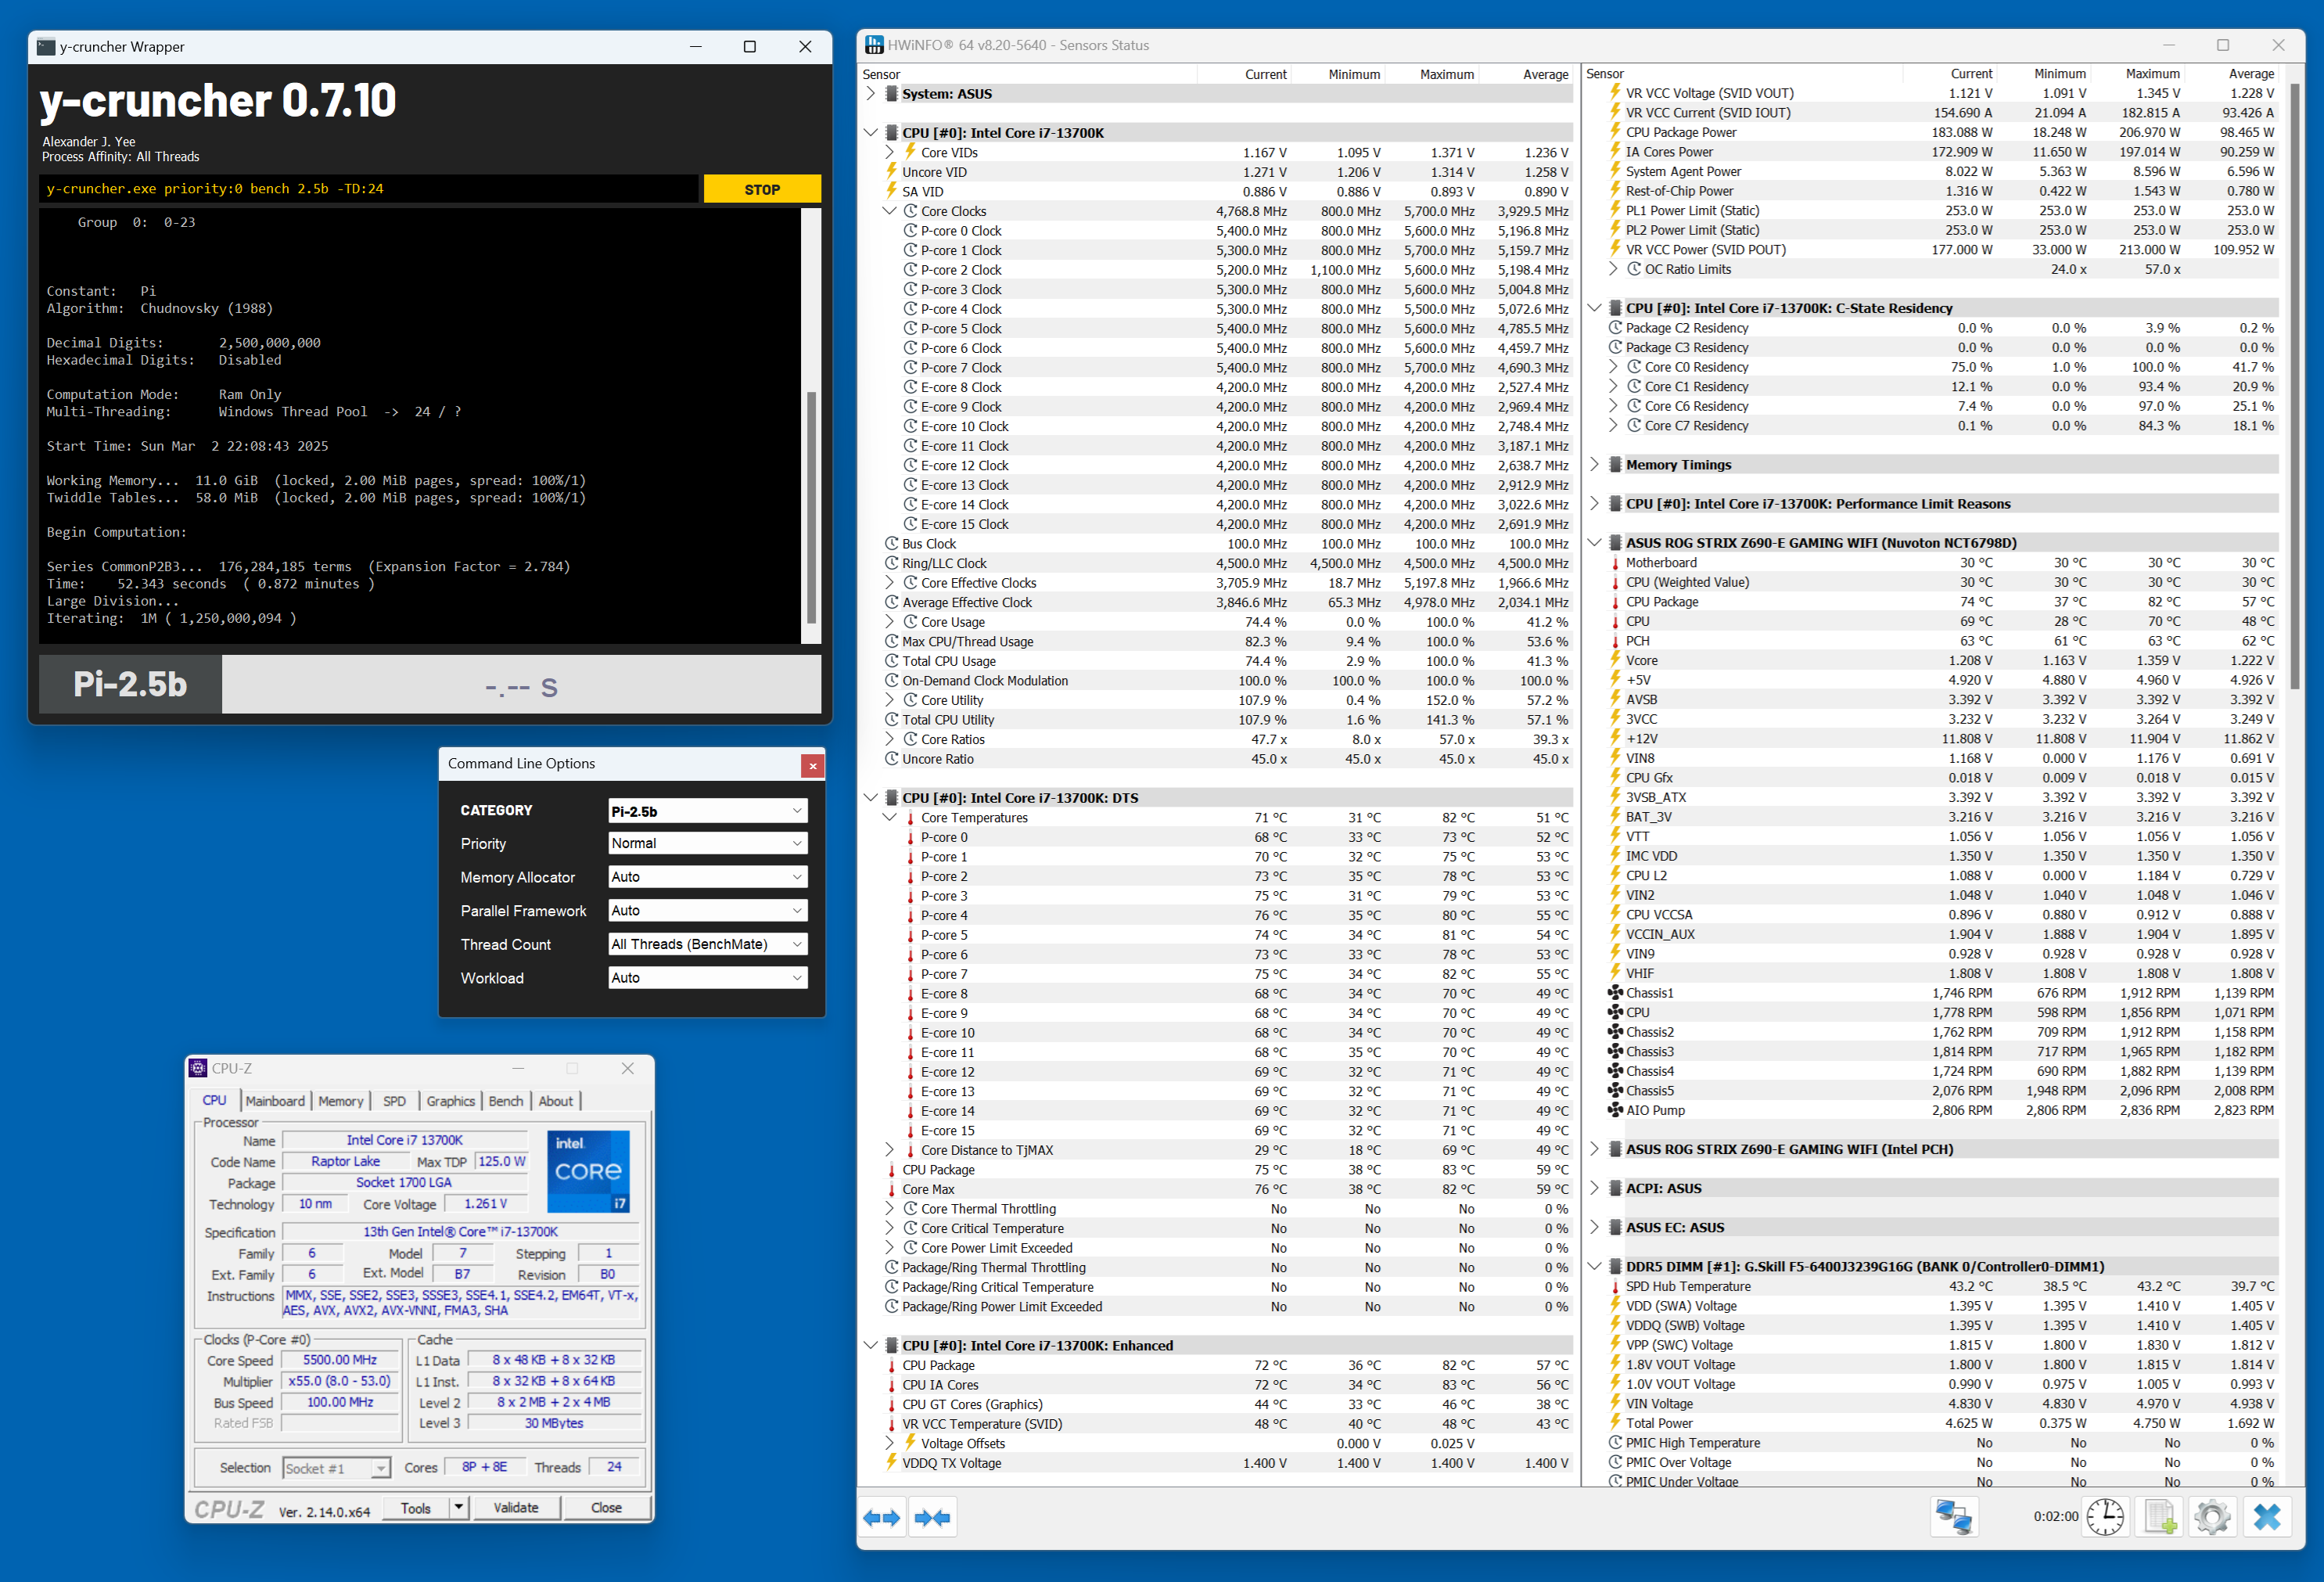Open the Workload dropdown

pos(707,978)
